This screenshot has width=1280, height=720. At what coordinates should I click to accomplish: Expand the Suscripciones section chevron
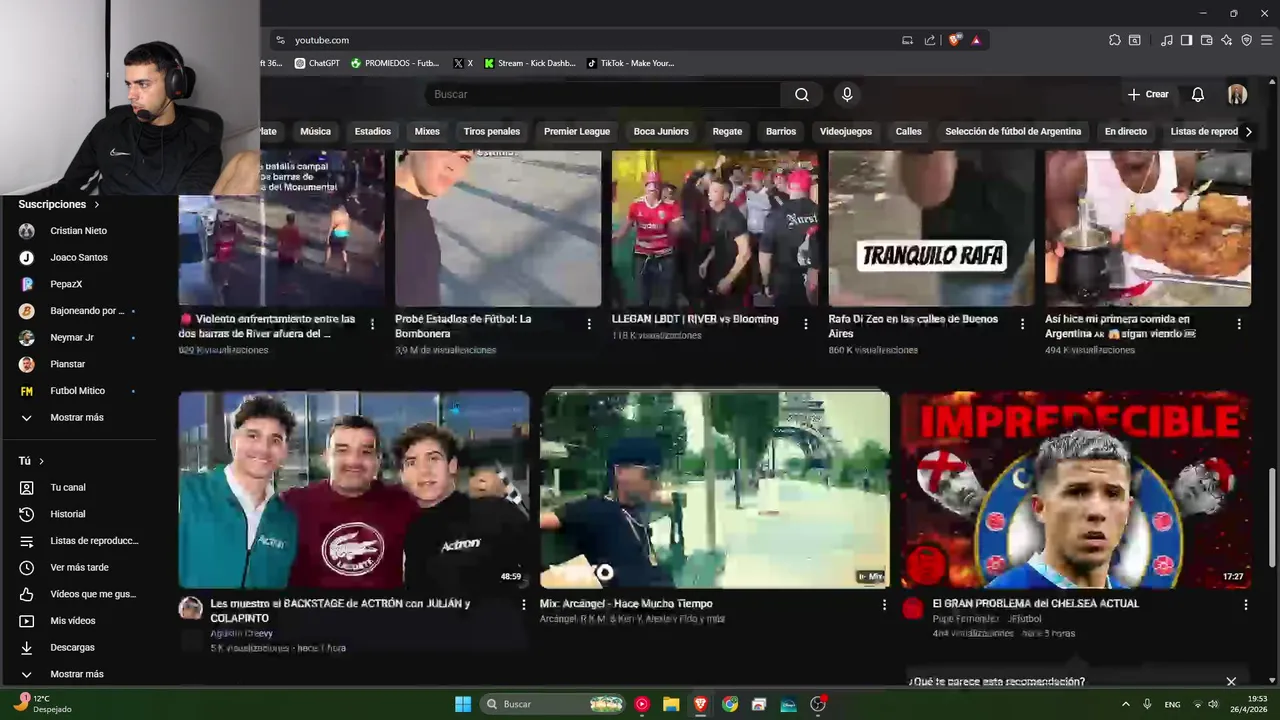(97, 204)
